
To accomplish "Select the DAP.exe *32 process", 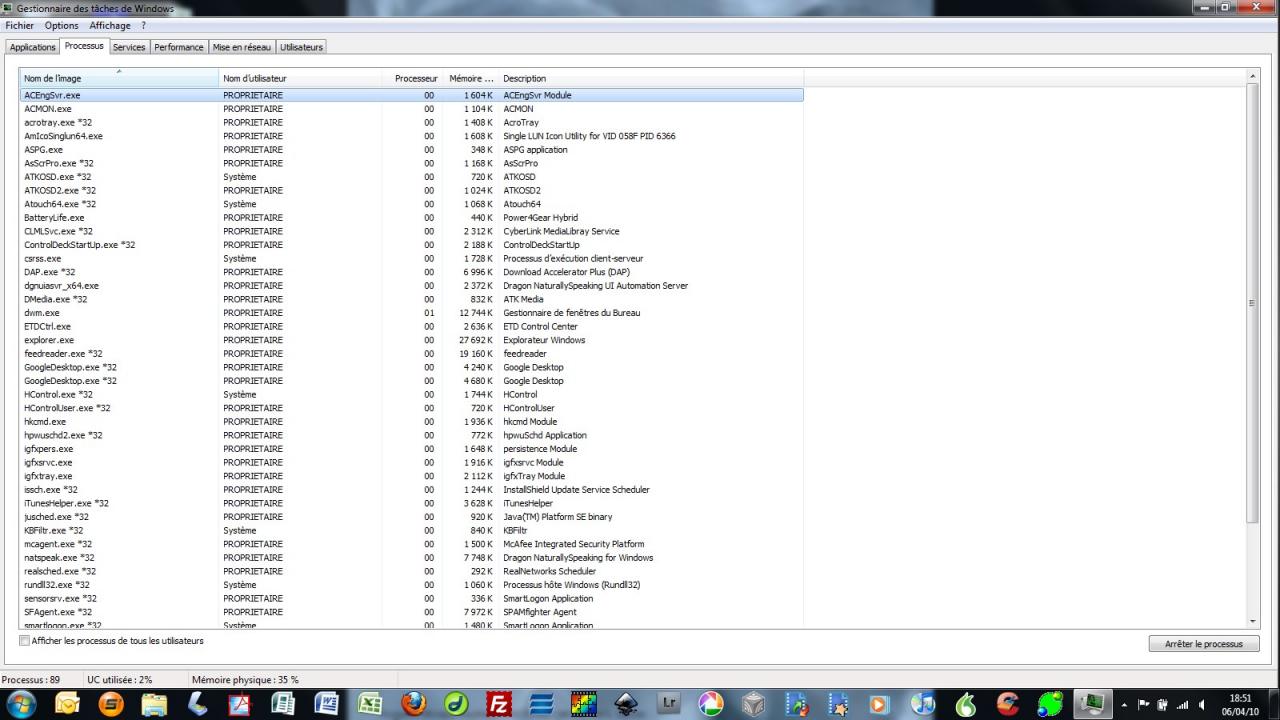I will pyautogui.click(x=411, y=272).
